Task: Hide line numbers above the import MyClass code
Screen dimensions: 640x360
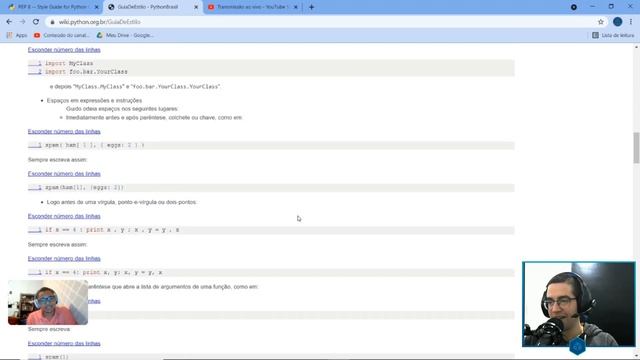Action: 64,50
